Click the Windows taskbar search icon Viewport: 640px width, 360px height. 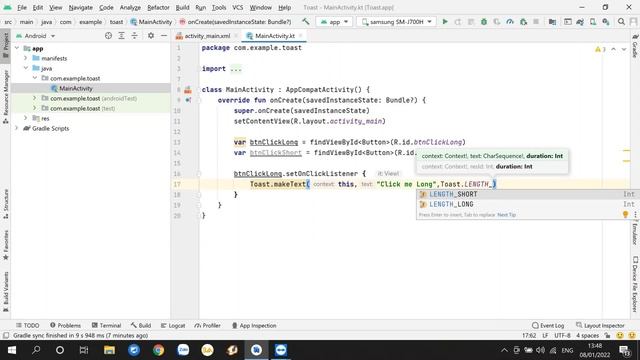click(36, 350)
